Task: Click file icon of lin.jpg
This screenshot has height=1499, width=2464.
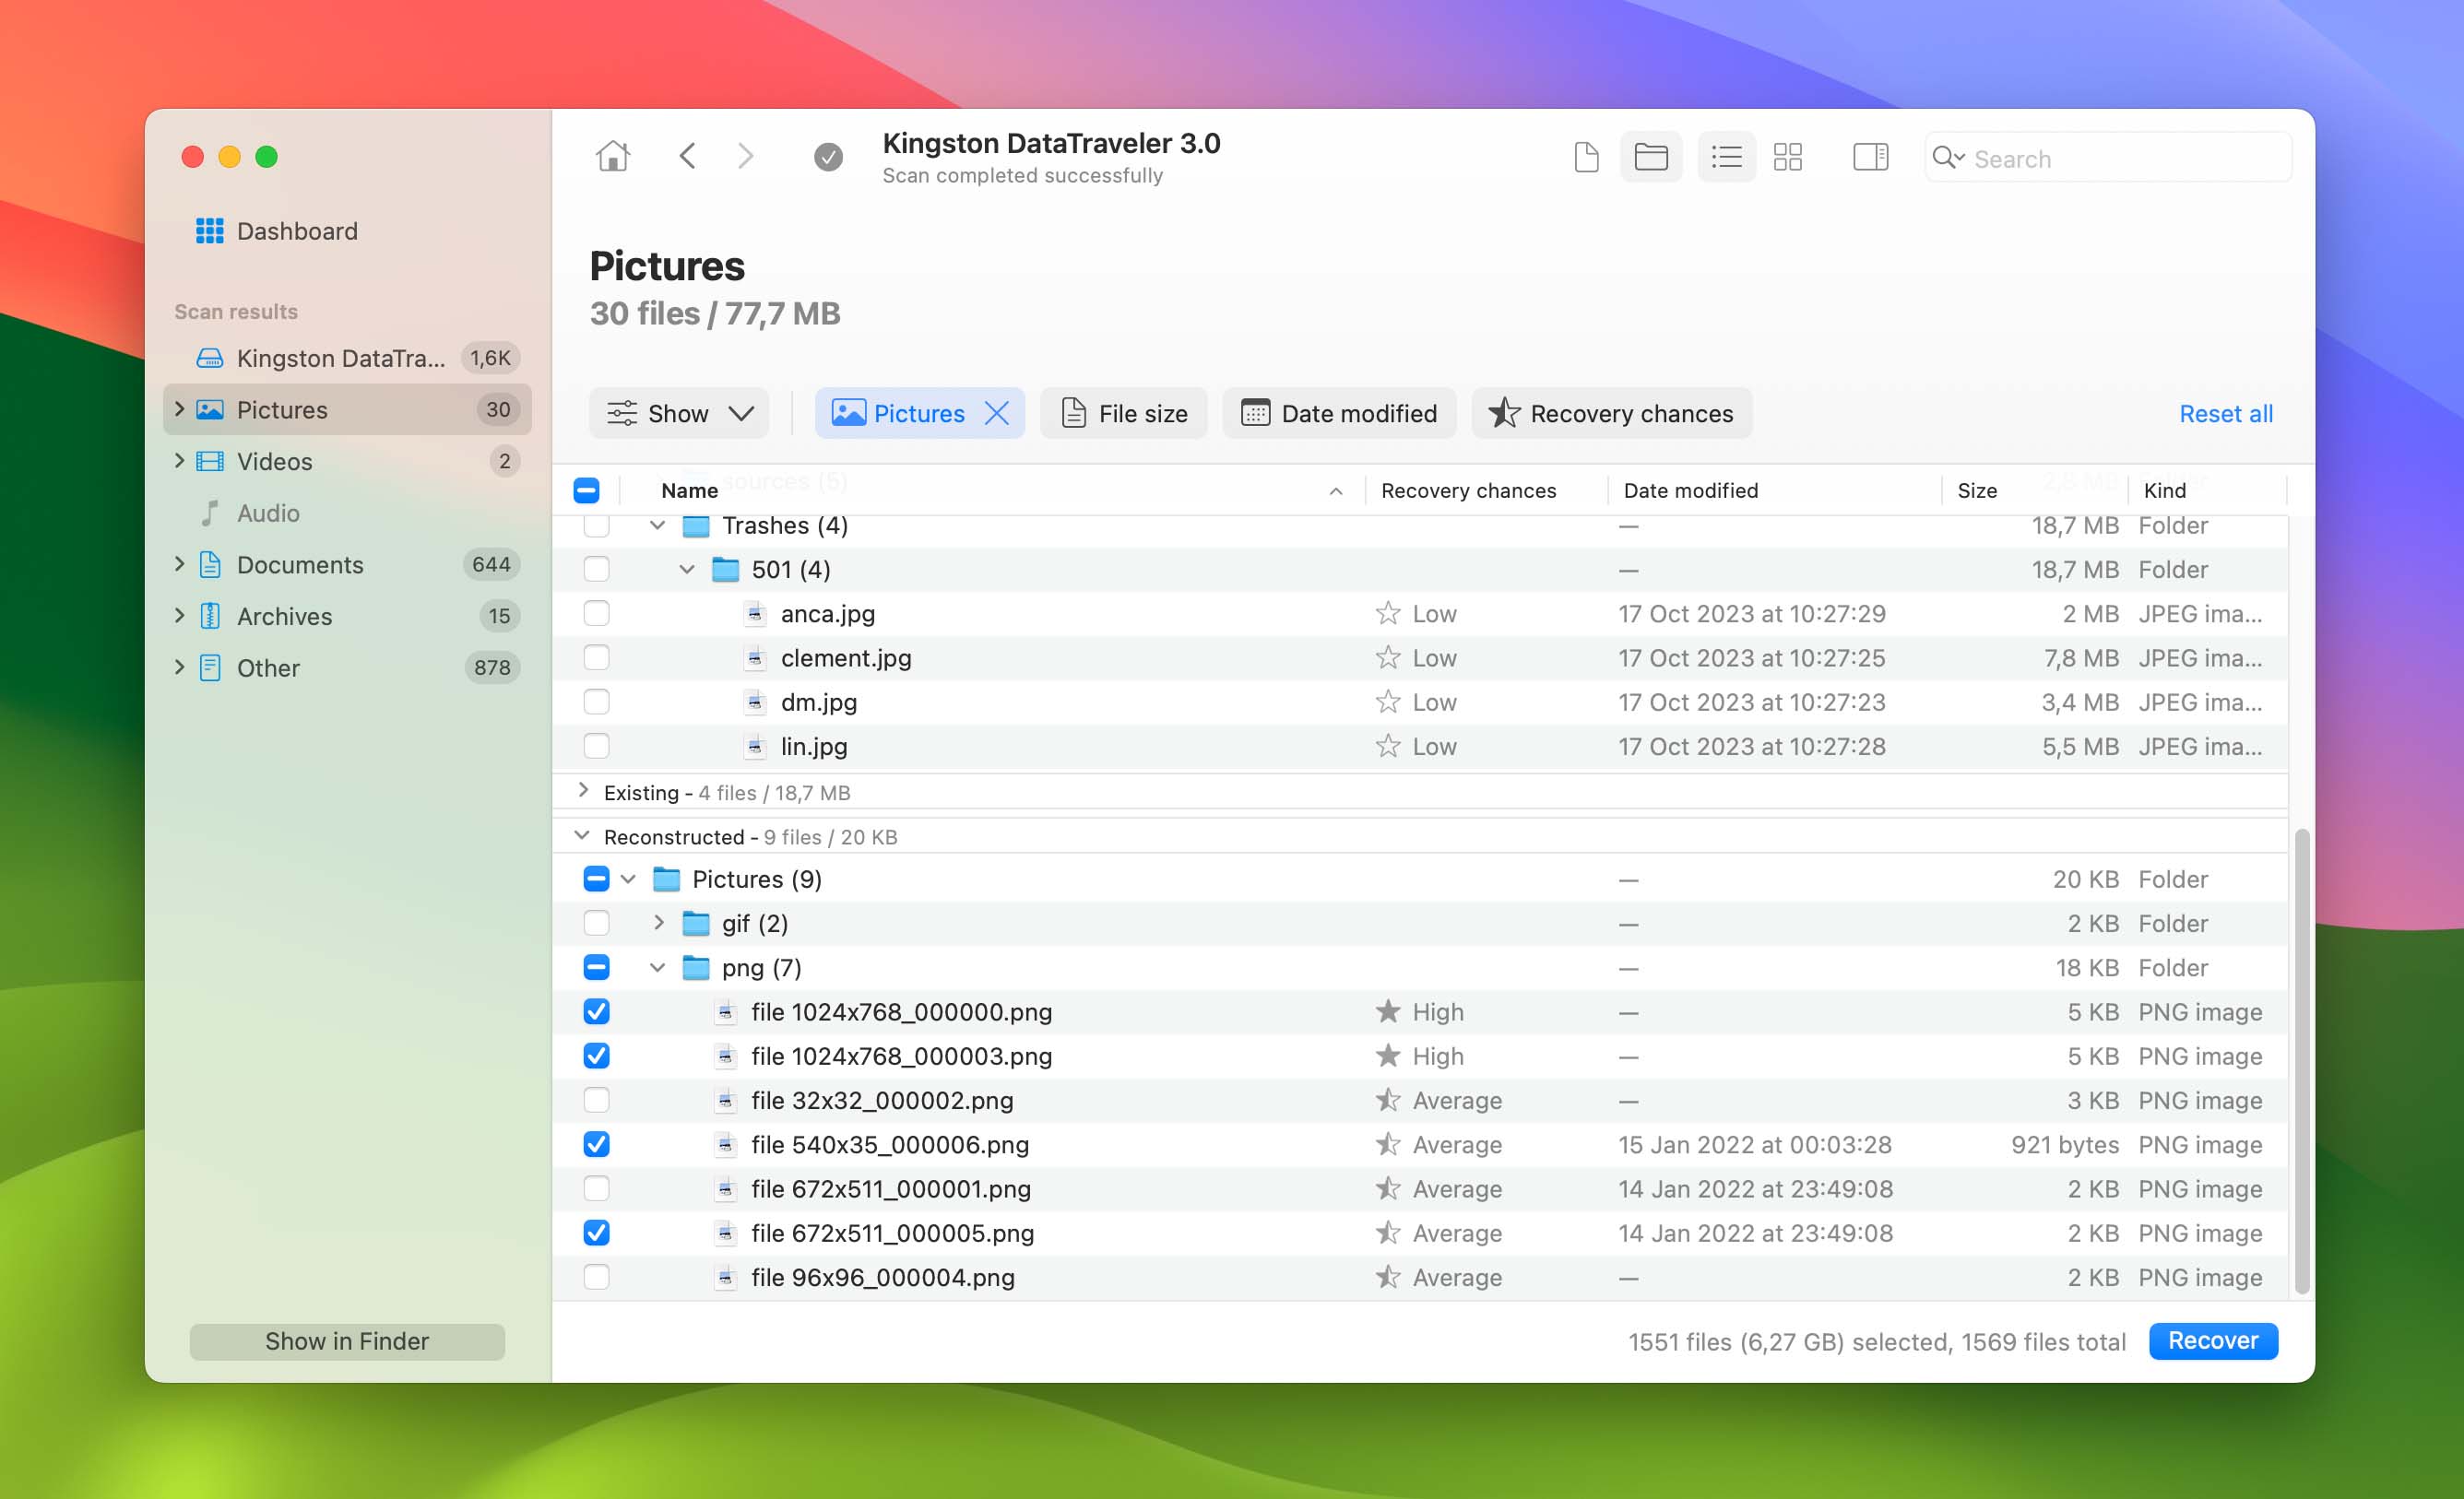Action: coord(755,746)
